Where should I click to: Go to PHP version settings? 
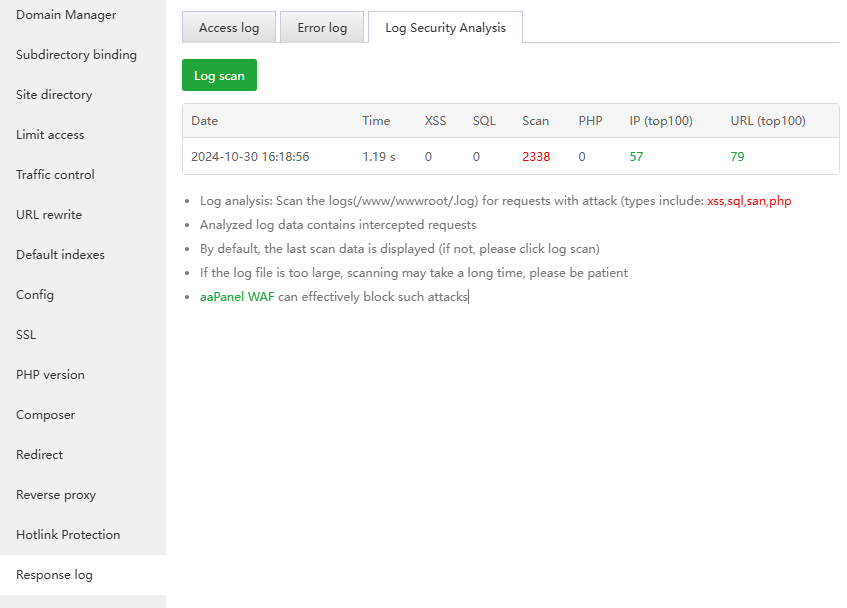50,375
